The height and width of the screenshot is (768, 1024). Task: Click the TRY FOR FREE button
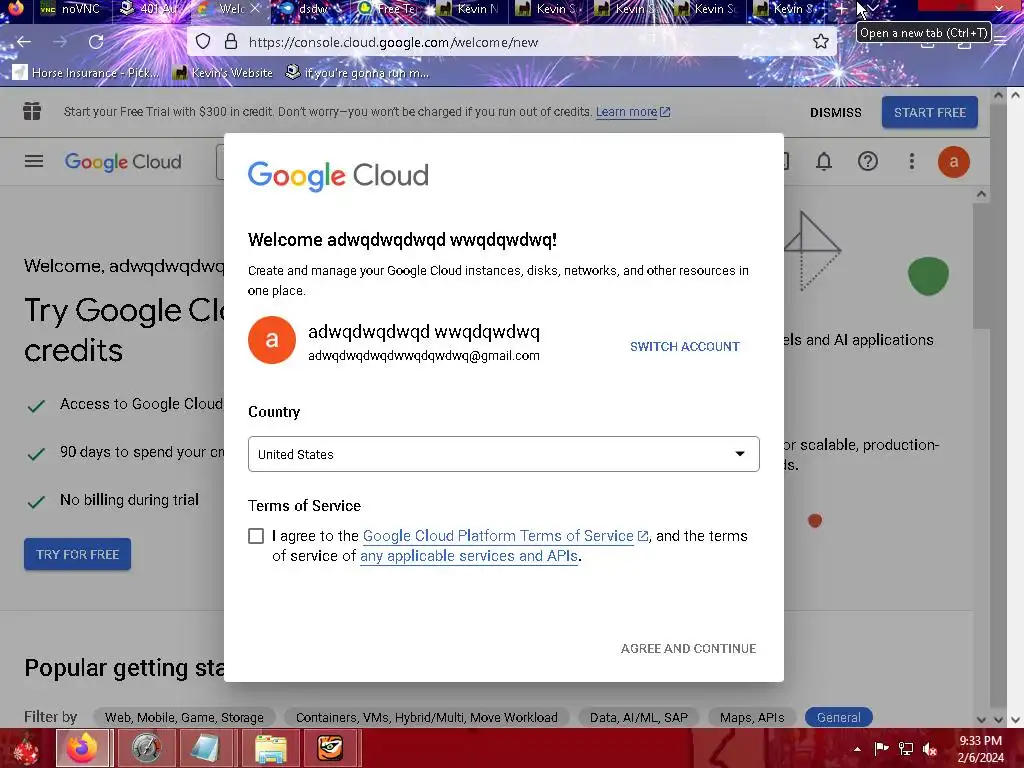pos(78,554)
